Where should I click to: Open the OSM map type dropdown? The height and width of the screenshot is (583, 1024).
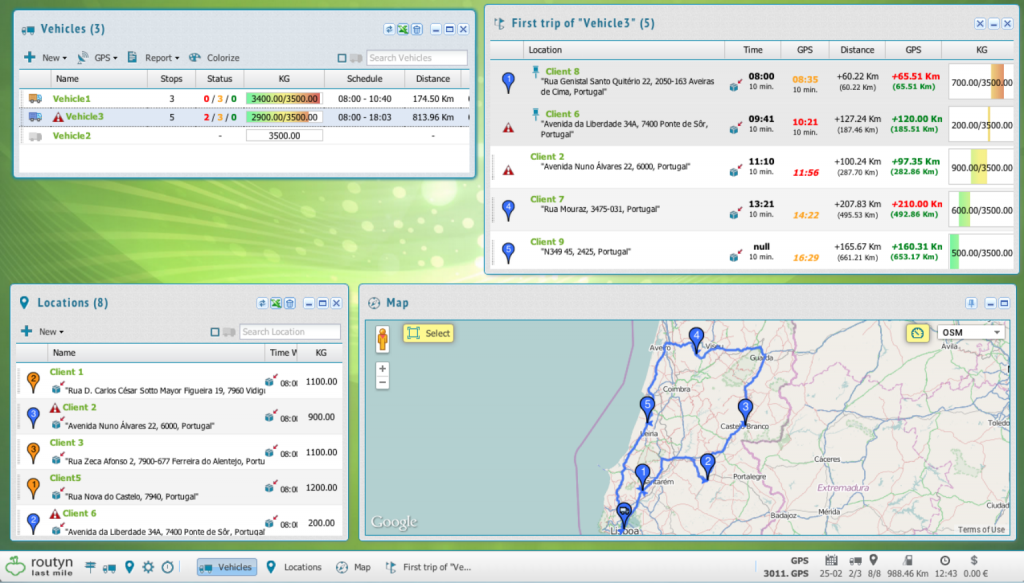pos(969,332)
